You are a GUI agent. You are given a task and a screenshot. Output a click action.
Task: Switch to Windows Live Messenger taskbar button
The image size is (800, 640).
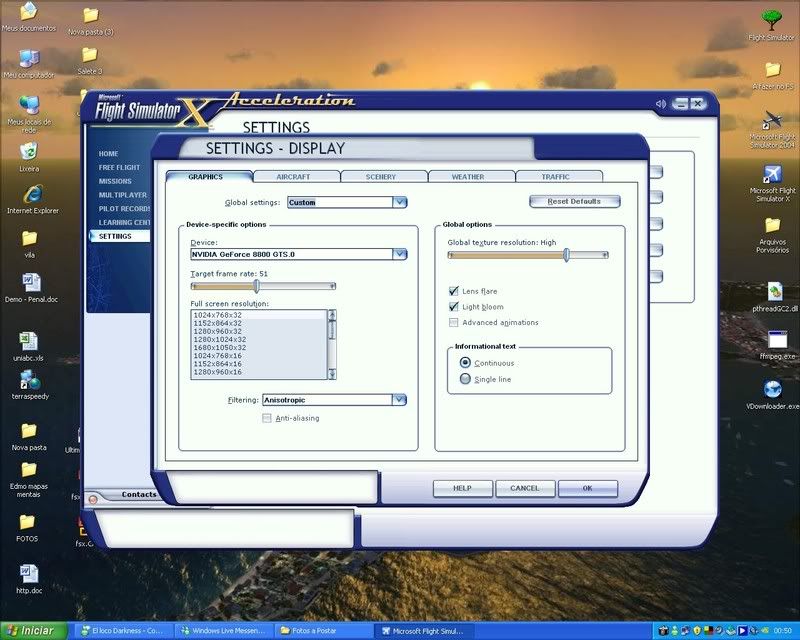pyautogui.click(x=223, y=631)
